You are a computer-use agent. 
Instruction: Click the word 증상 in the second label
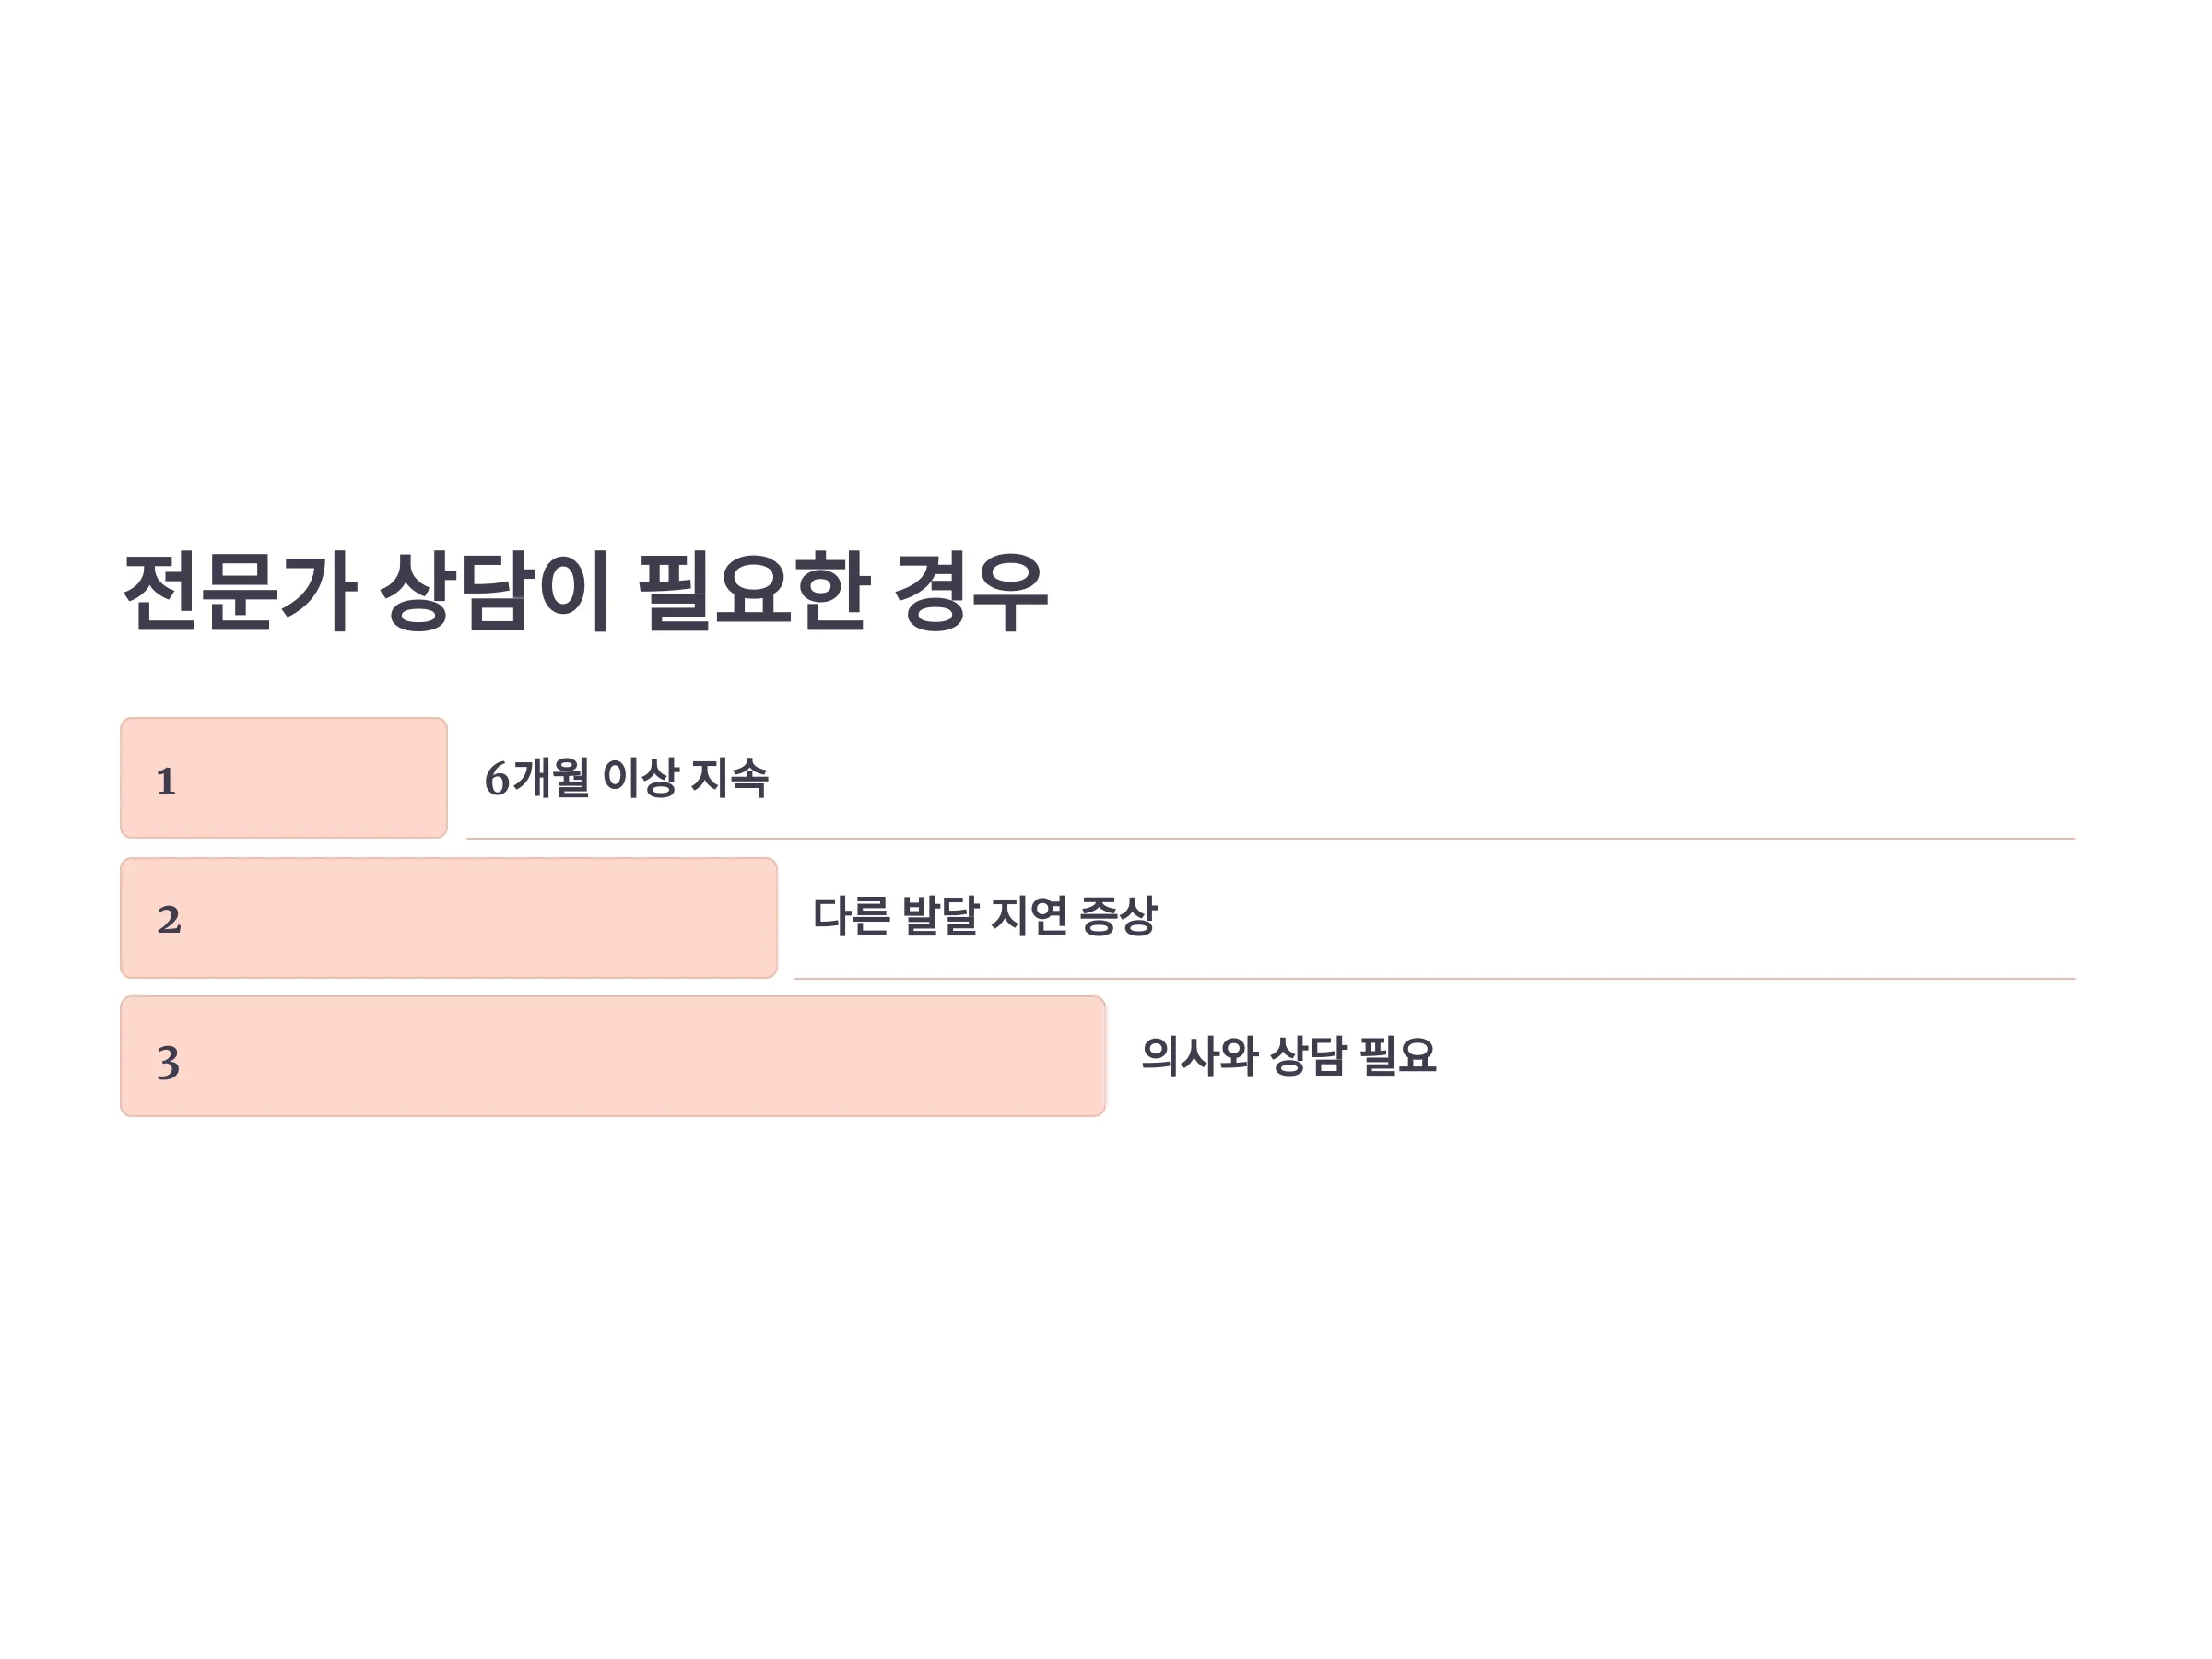click(1119, 916)
